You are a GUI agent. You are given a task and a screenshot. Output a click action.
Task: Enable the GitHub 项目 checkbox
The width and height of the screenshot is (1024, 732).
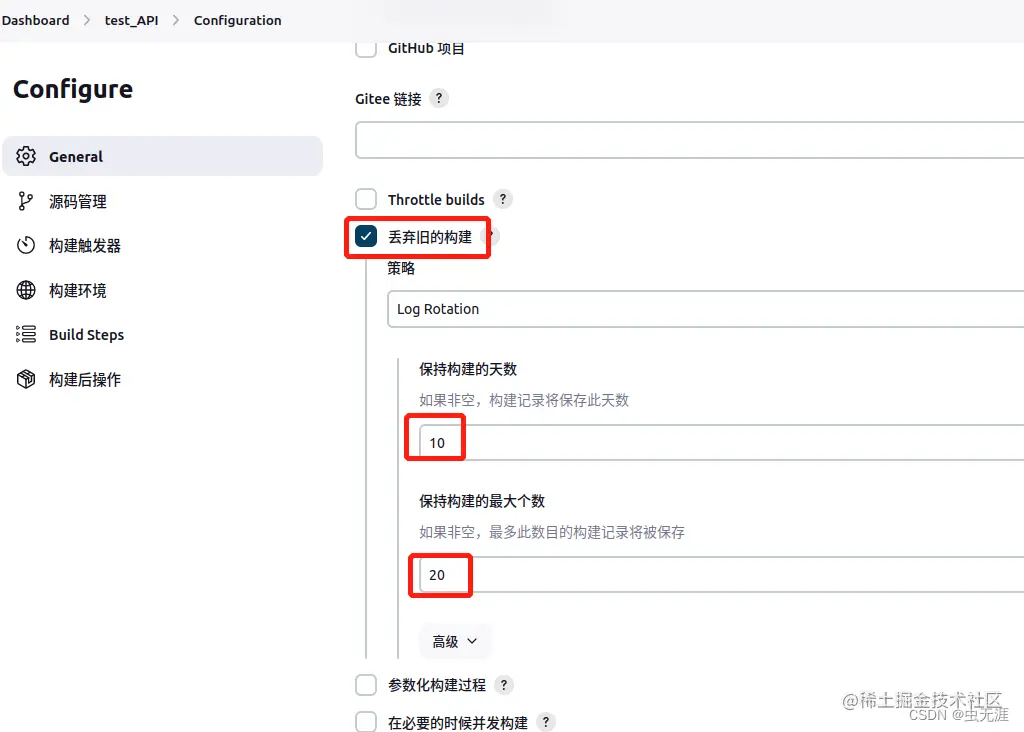click(x=366, y=48)
